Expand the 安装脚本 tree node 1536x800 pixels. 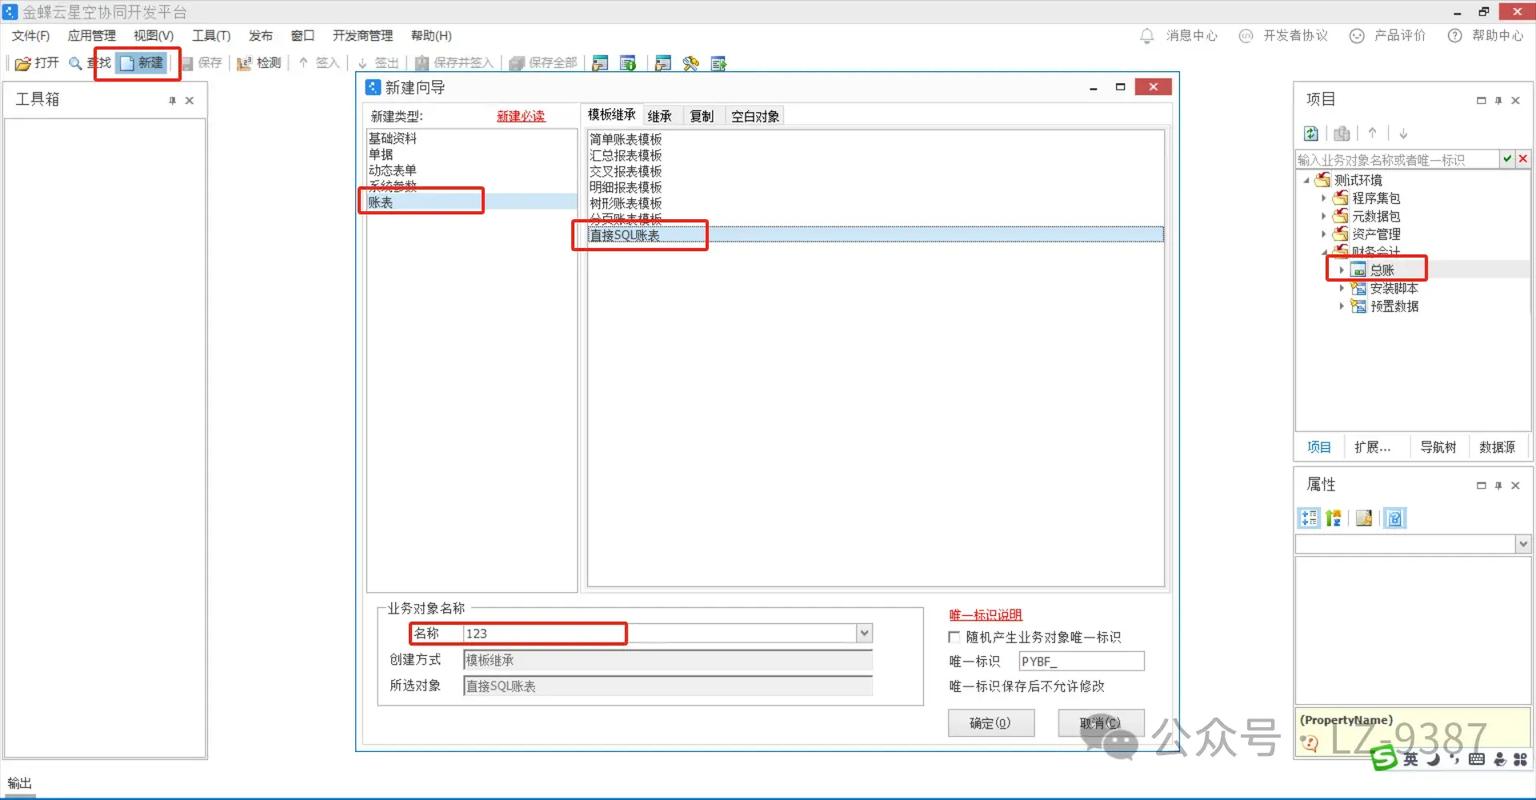[1342, 288]
